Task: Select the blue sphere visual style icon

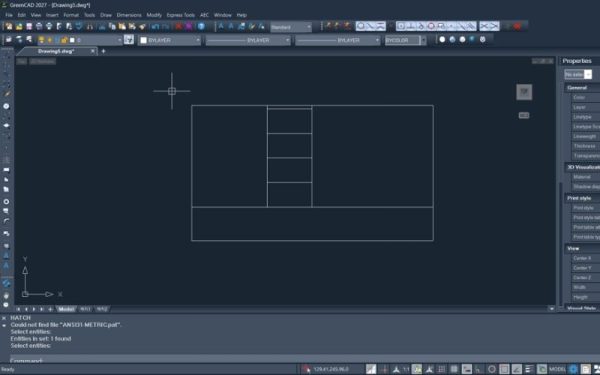Action: (452, 39)
